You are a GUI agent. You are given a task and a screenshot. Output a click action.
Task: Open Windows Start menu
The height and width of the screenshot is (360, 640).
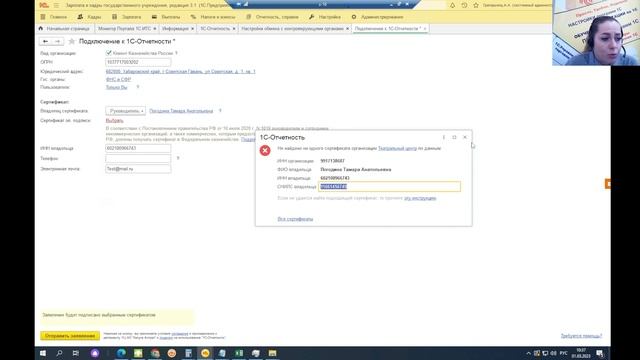43,353
